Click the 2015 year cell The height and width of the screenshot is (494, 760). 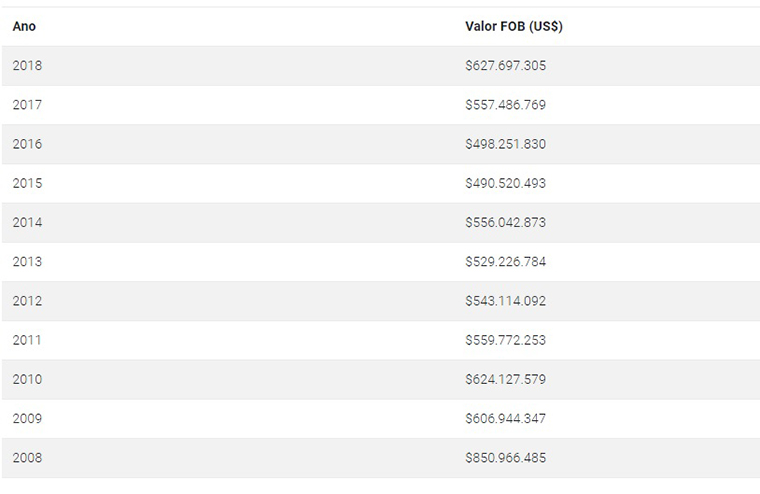[27, 183]
